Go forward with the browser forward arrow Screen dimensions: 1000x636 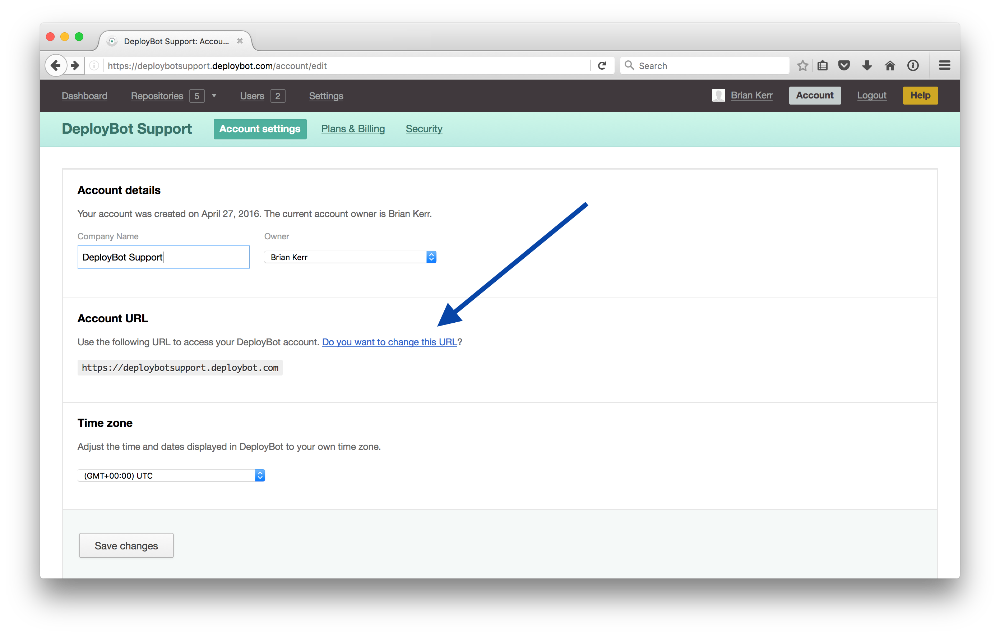pos(75,65)
